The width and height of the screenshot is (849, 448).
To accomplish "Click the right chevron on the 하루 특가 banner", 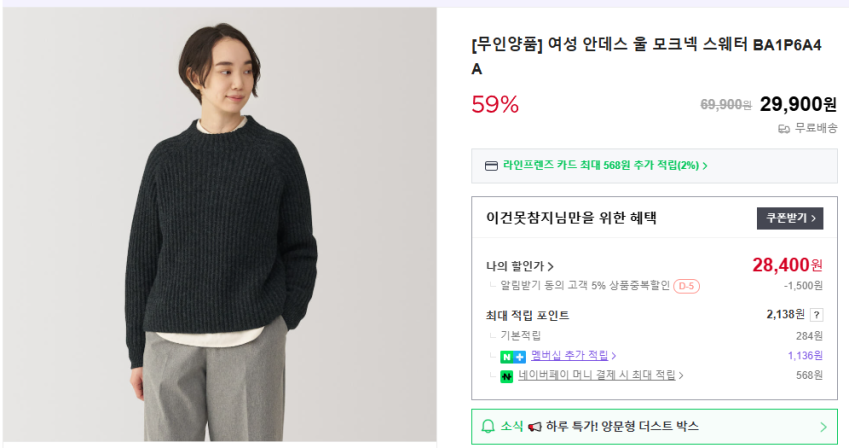I will 823,427.
